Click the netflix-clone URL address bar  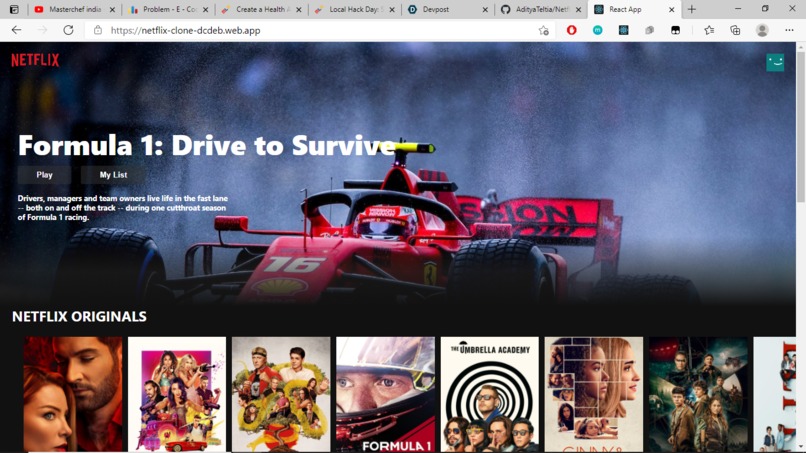319,30
